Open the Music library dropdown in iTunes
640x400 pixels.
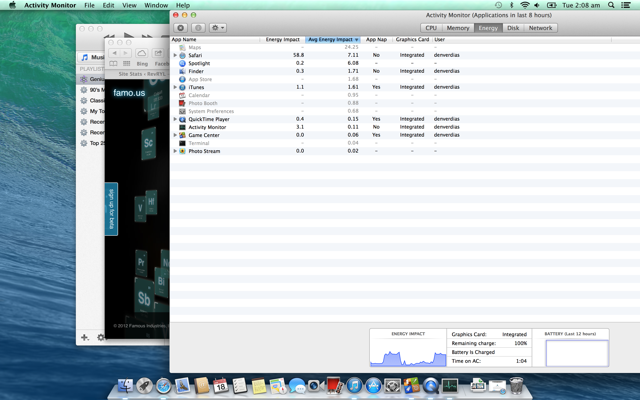[x=91, y=57]
